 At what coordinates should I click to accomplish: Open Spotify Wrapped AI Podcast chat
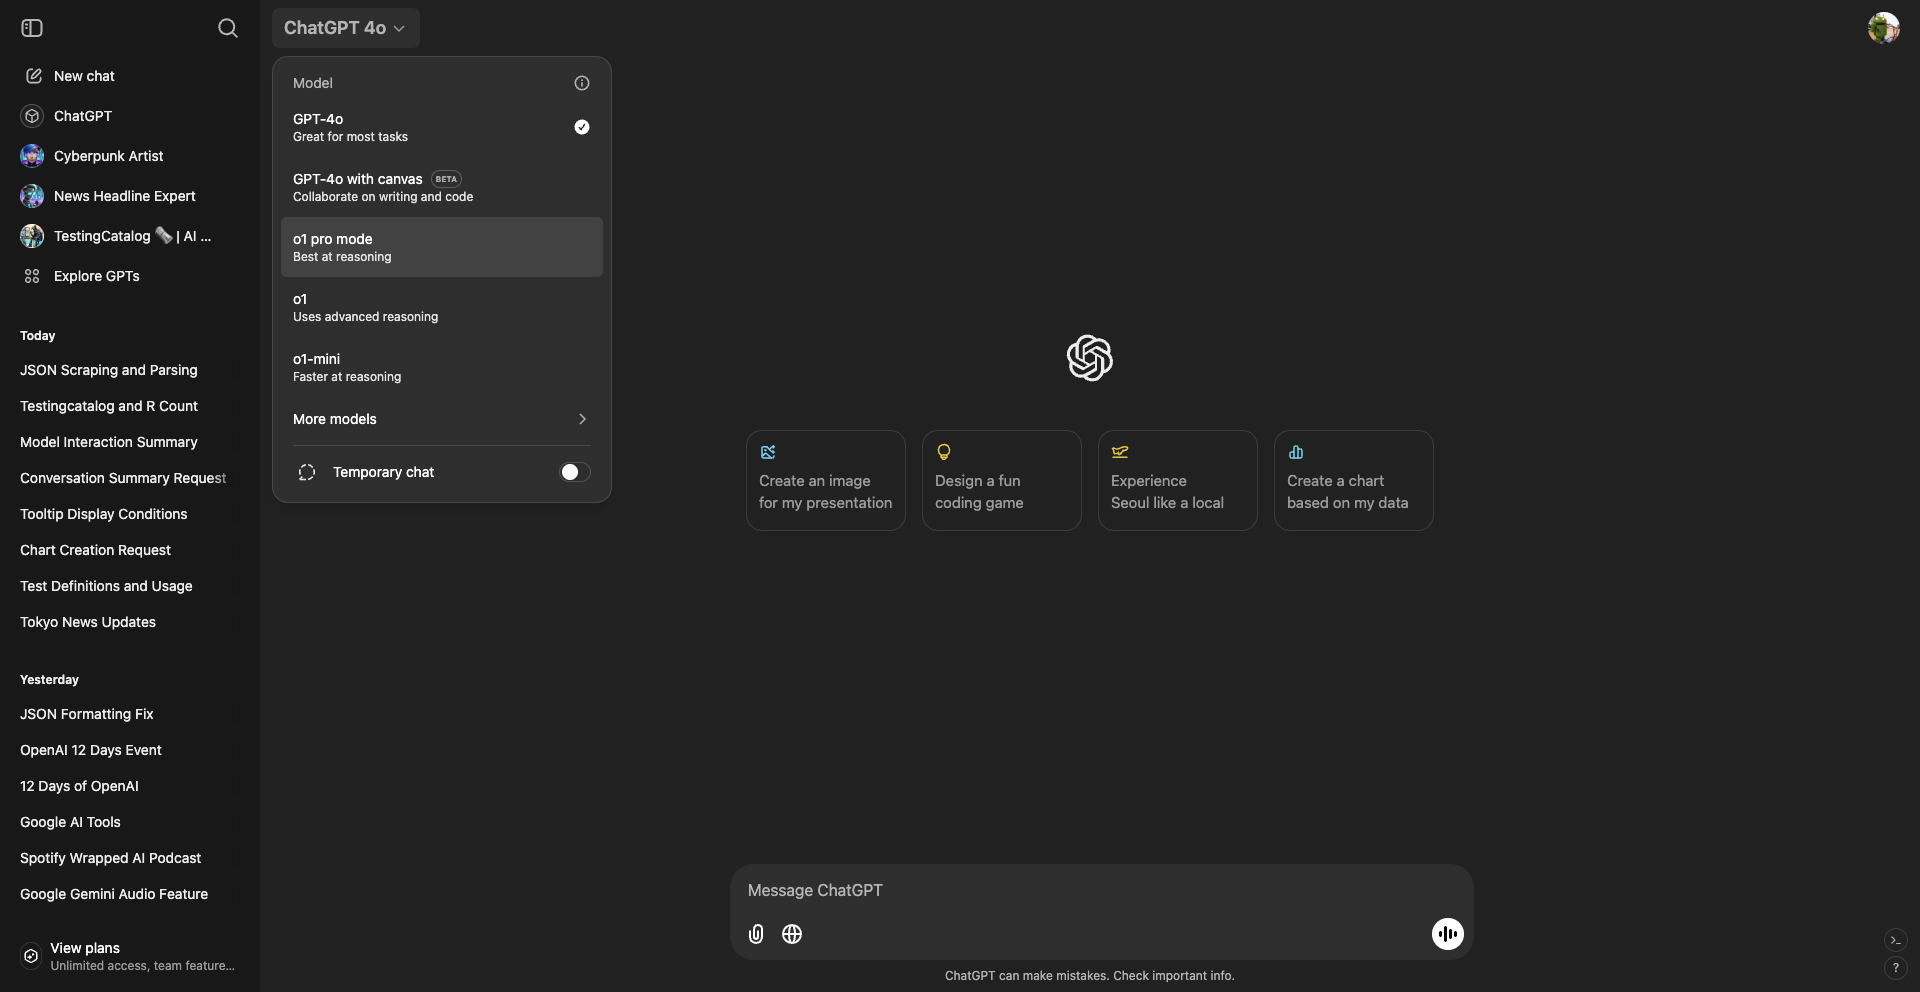click(130, 858)
